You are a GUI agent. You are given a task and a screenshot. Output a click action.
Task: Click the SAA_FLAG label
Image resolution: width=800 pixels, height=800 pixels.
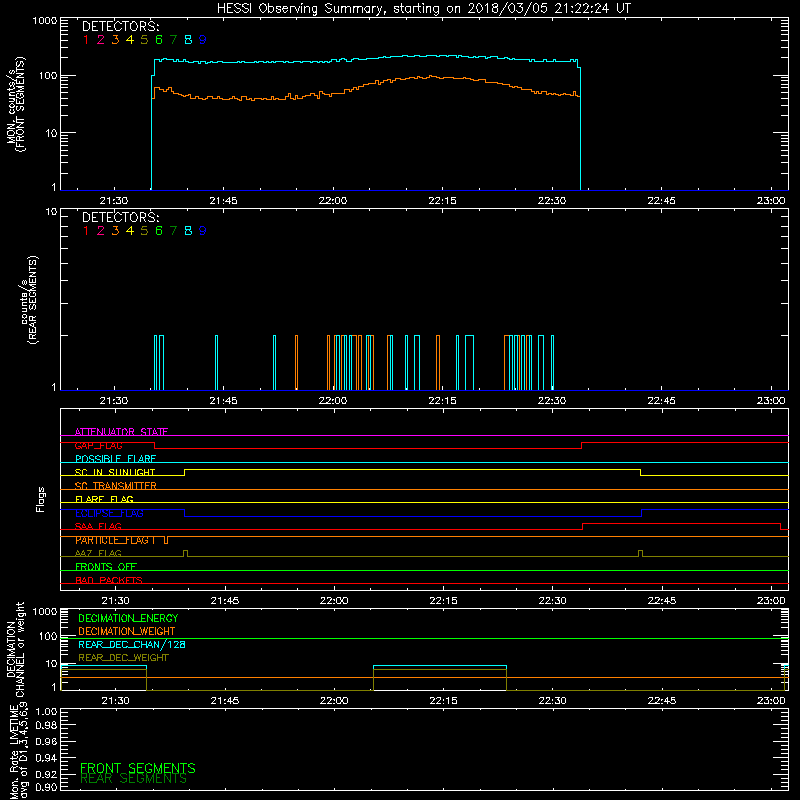click(x=98, y=526)
